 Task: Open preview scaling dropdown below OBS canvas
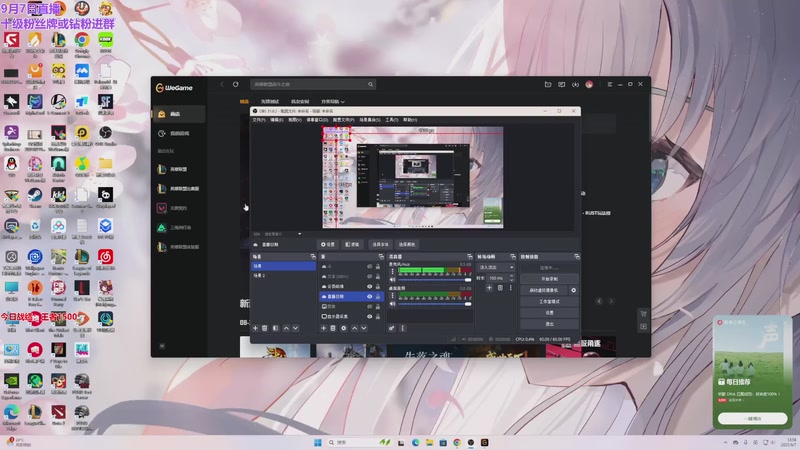point(299,234)
